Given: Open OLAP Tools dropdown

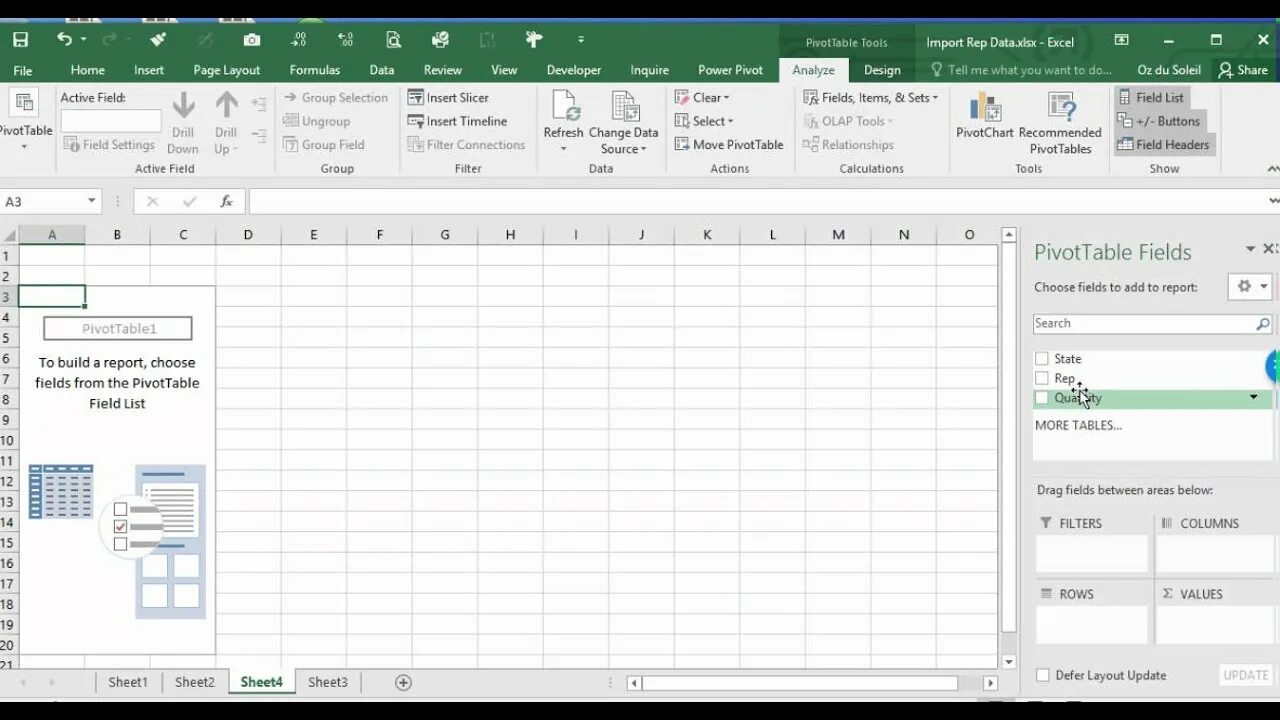Looking at the screenshot, I should [848, 121].
